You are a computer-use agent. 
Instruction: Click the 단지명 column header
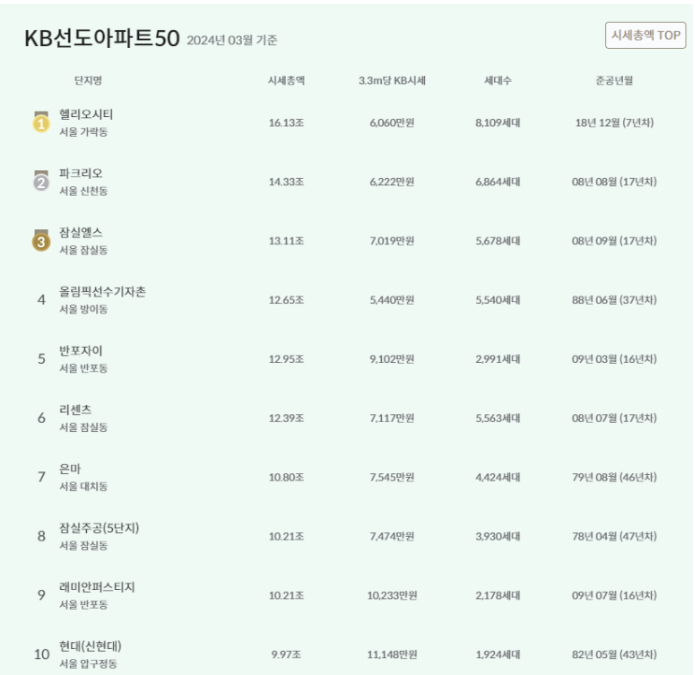88,81
